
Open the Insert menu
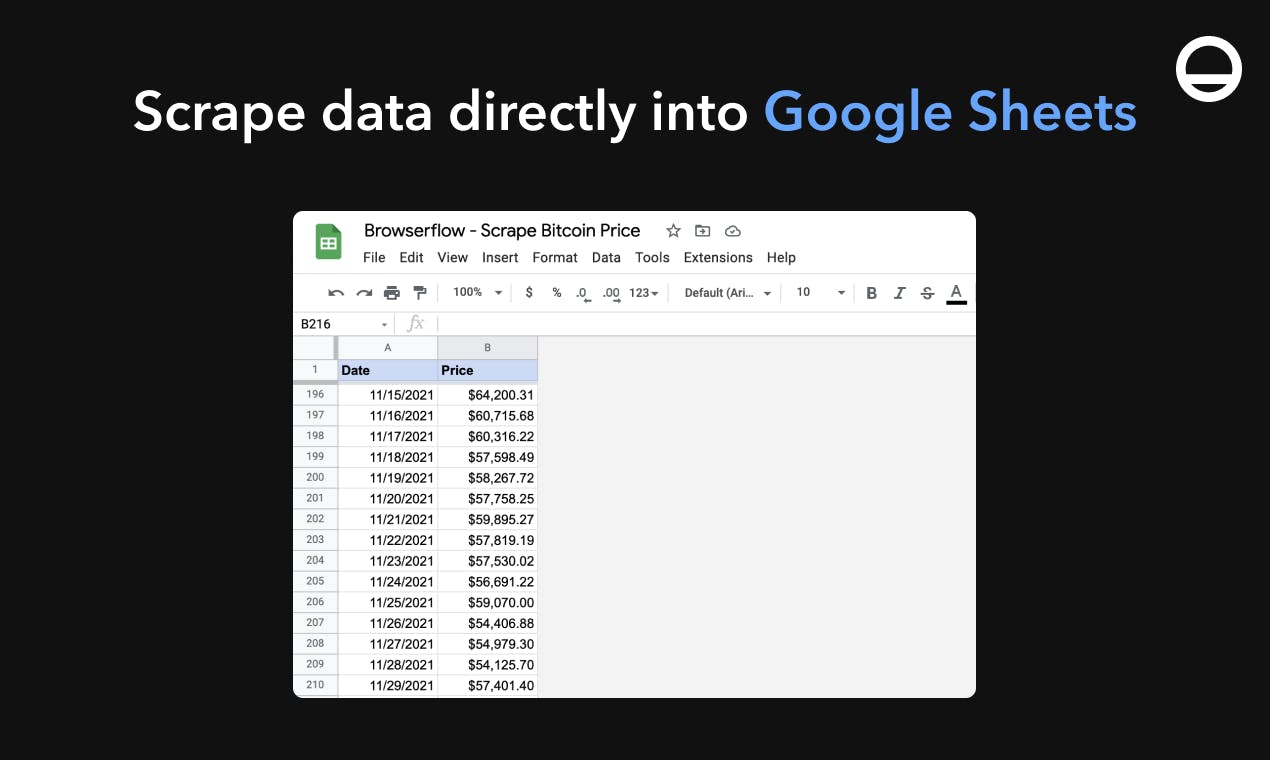click(500, 257)
